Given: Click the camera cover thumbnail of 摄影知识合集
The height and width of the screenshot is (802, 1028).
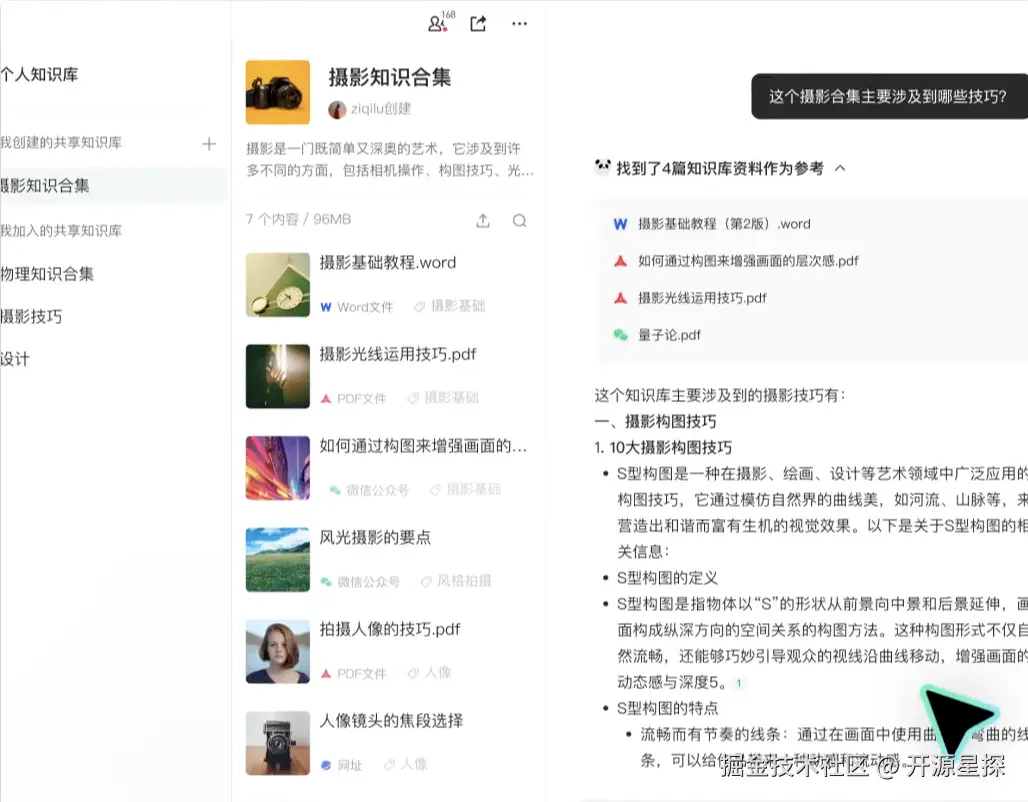Looking at the screenshot, I should tap(277, 92).
